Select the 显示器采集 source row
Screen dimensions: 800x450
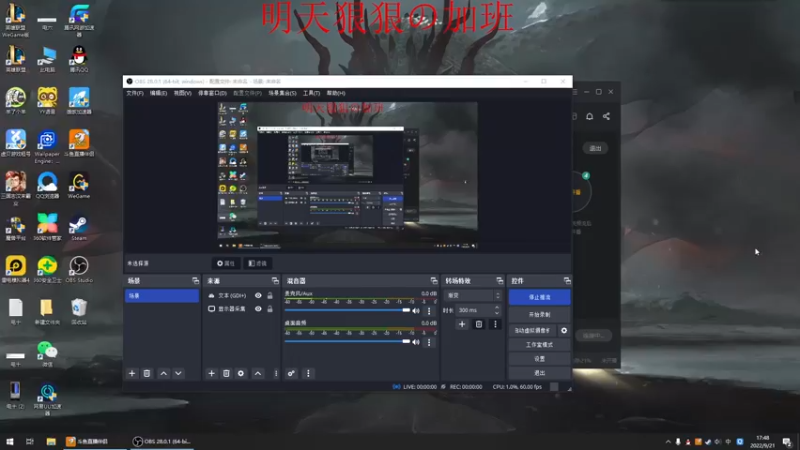coord(241,309)
